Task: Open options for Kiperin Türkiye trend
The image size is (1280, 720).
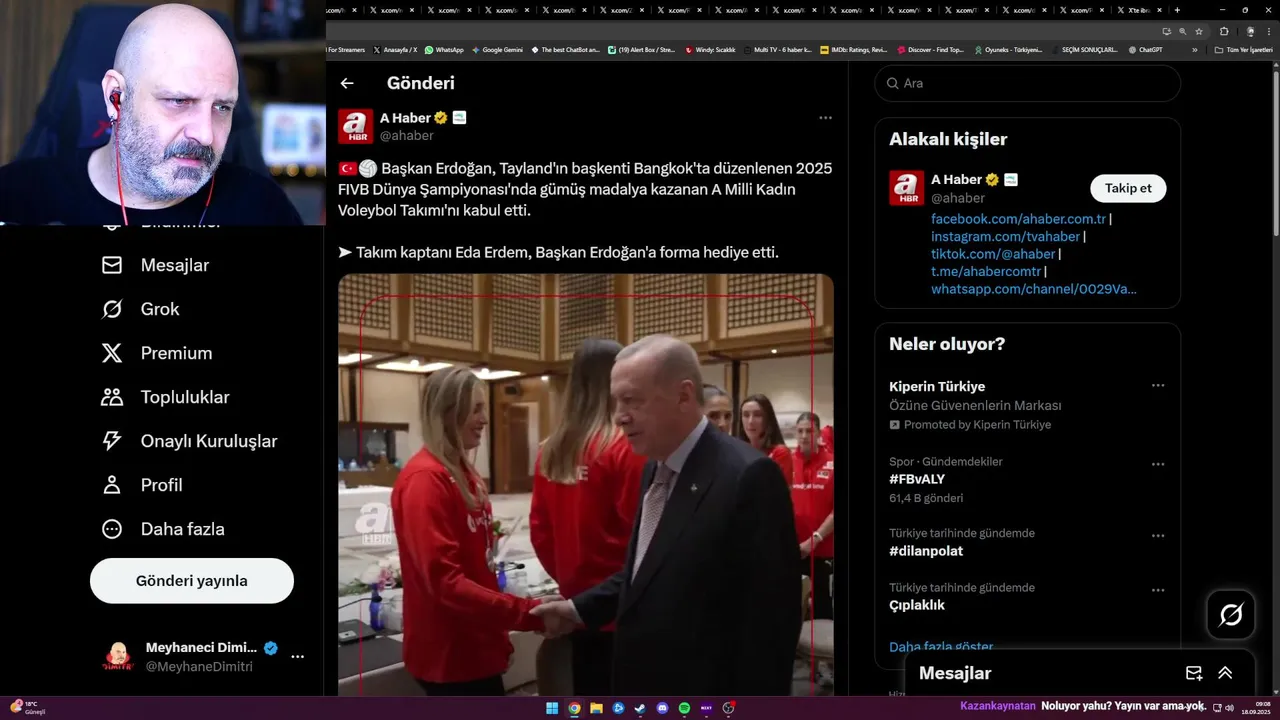Action: (x=1158, y=385)
